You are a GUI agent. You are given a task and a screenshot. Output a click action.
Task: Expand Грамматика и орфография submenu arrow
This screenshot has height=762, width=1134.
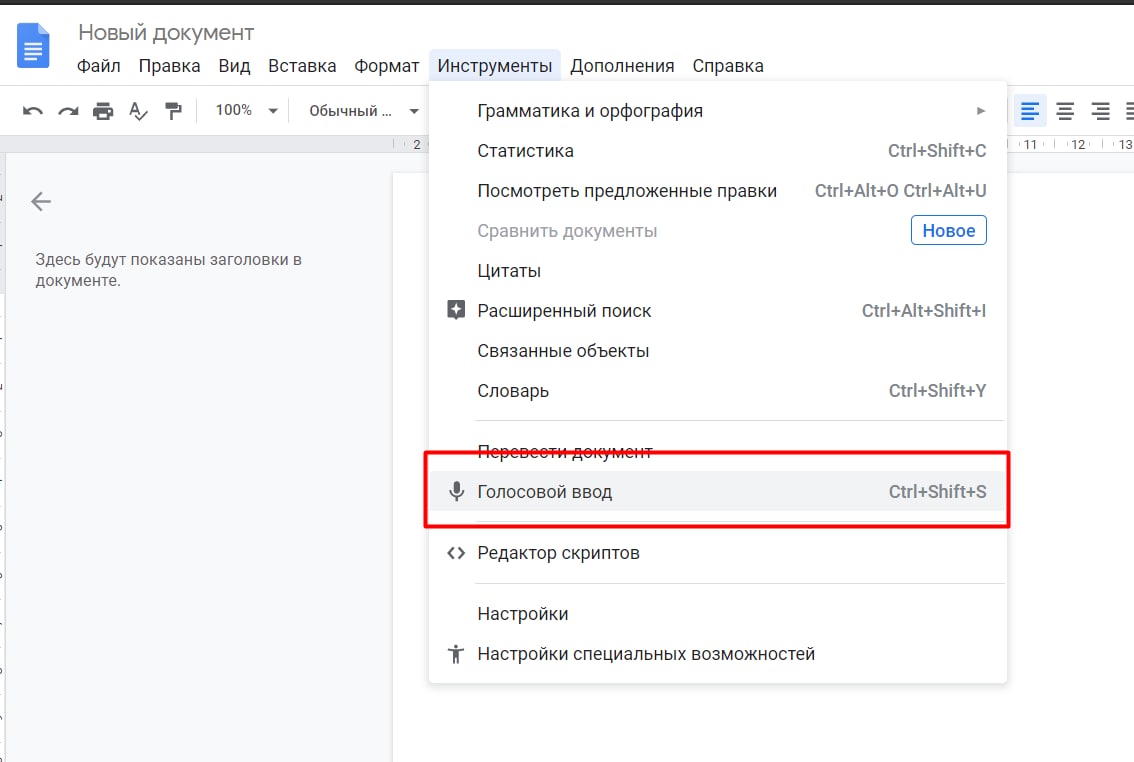click(981, 111)
